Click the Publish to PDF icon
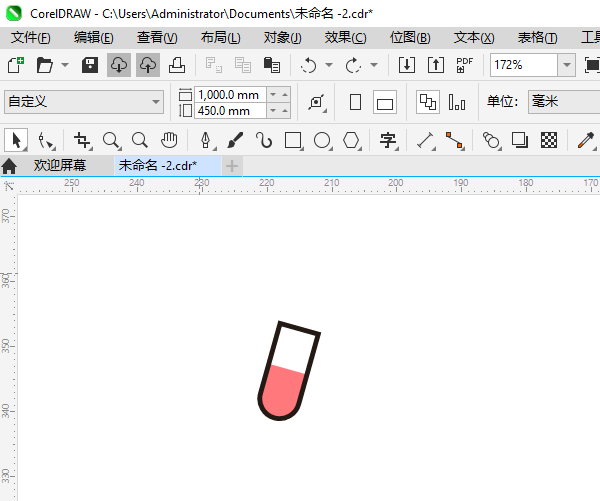The height and width of the screenshot is (501, 600). (x=465, y=65)
